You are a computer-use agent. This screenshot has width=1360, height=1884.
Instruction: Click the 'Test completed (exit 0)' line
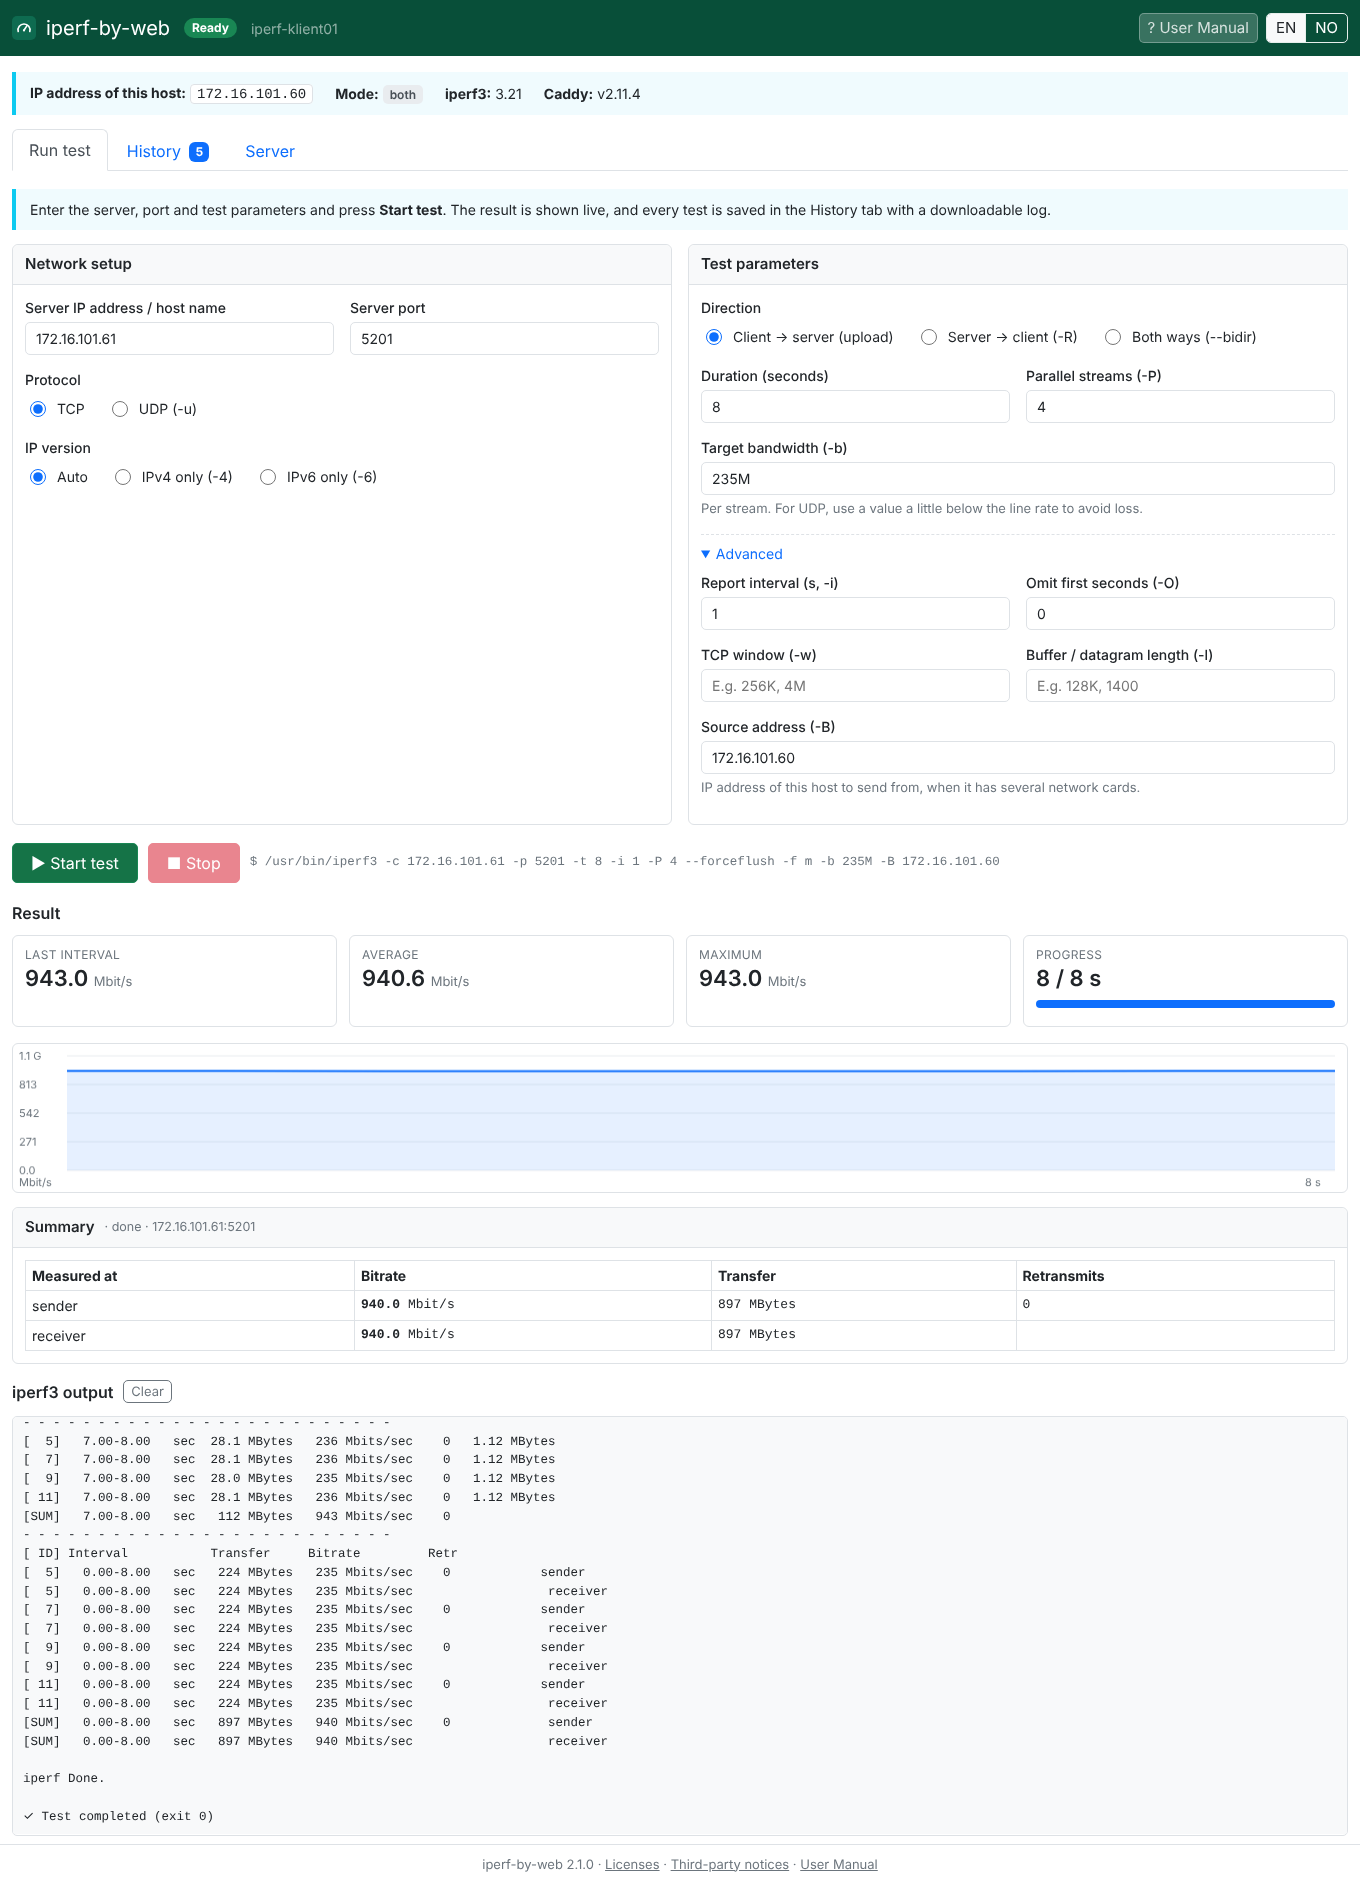pos(118,1816)
